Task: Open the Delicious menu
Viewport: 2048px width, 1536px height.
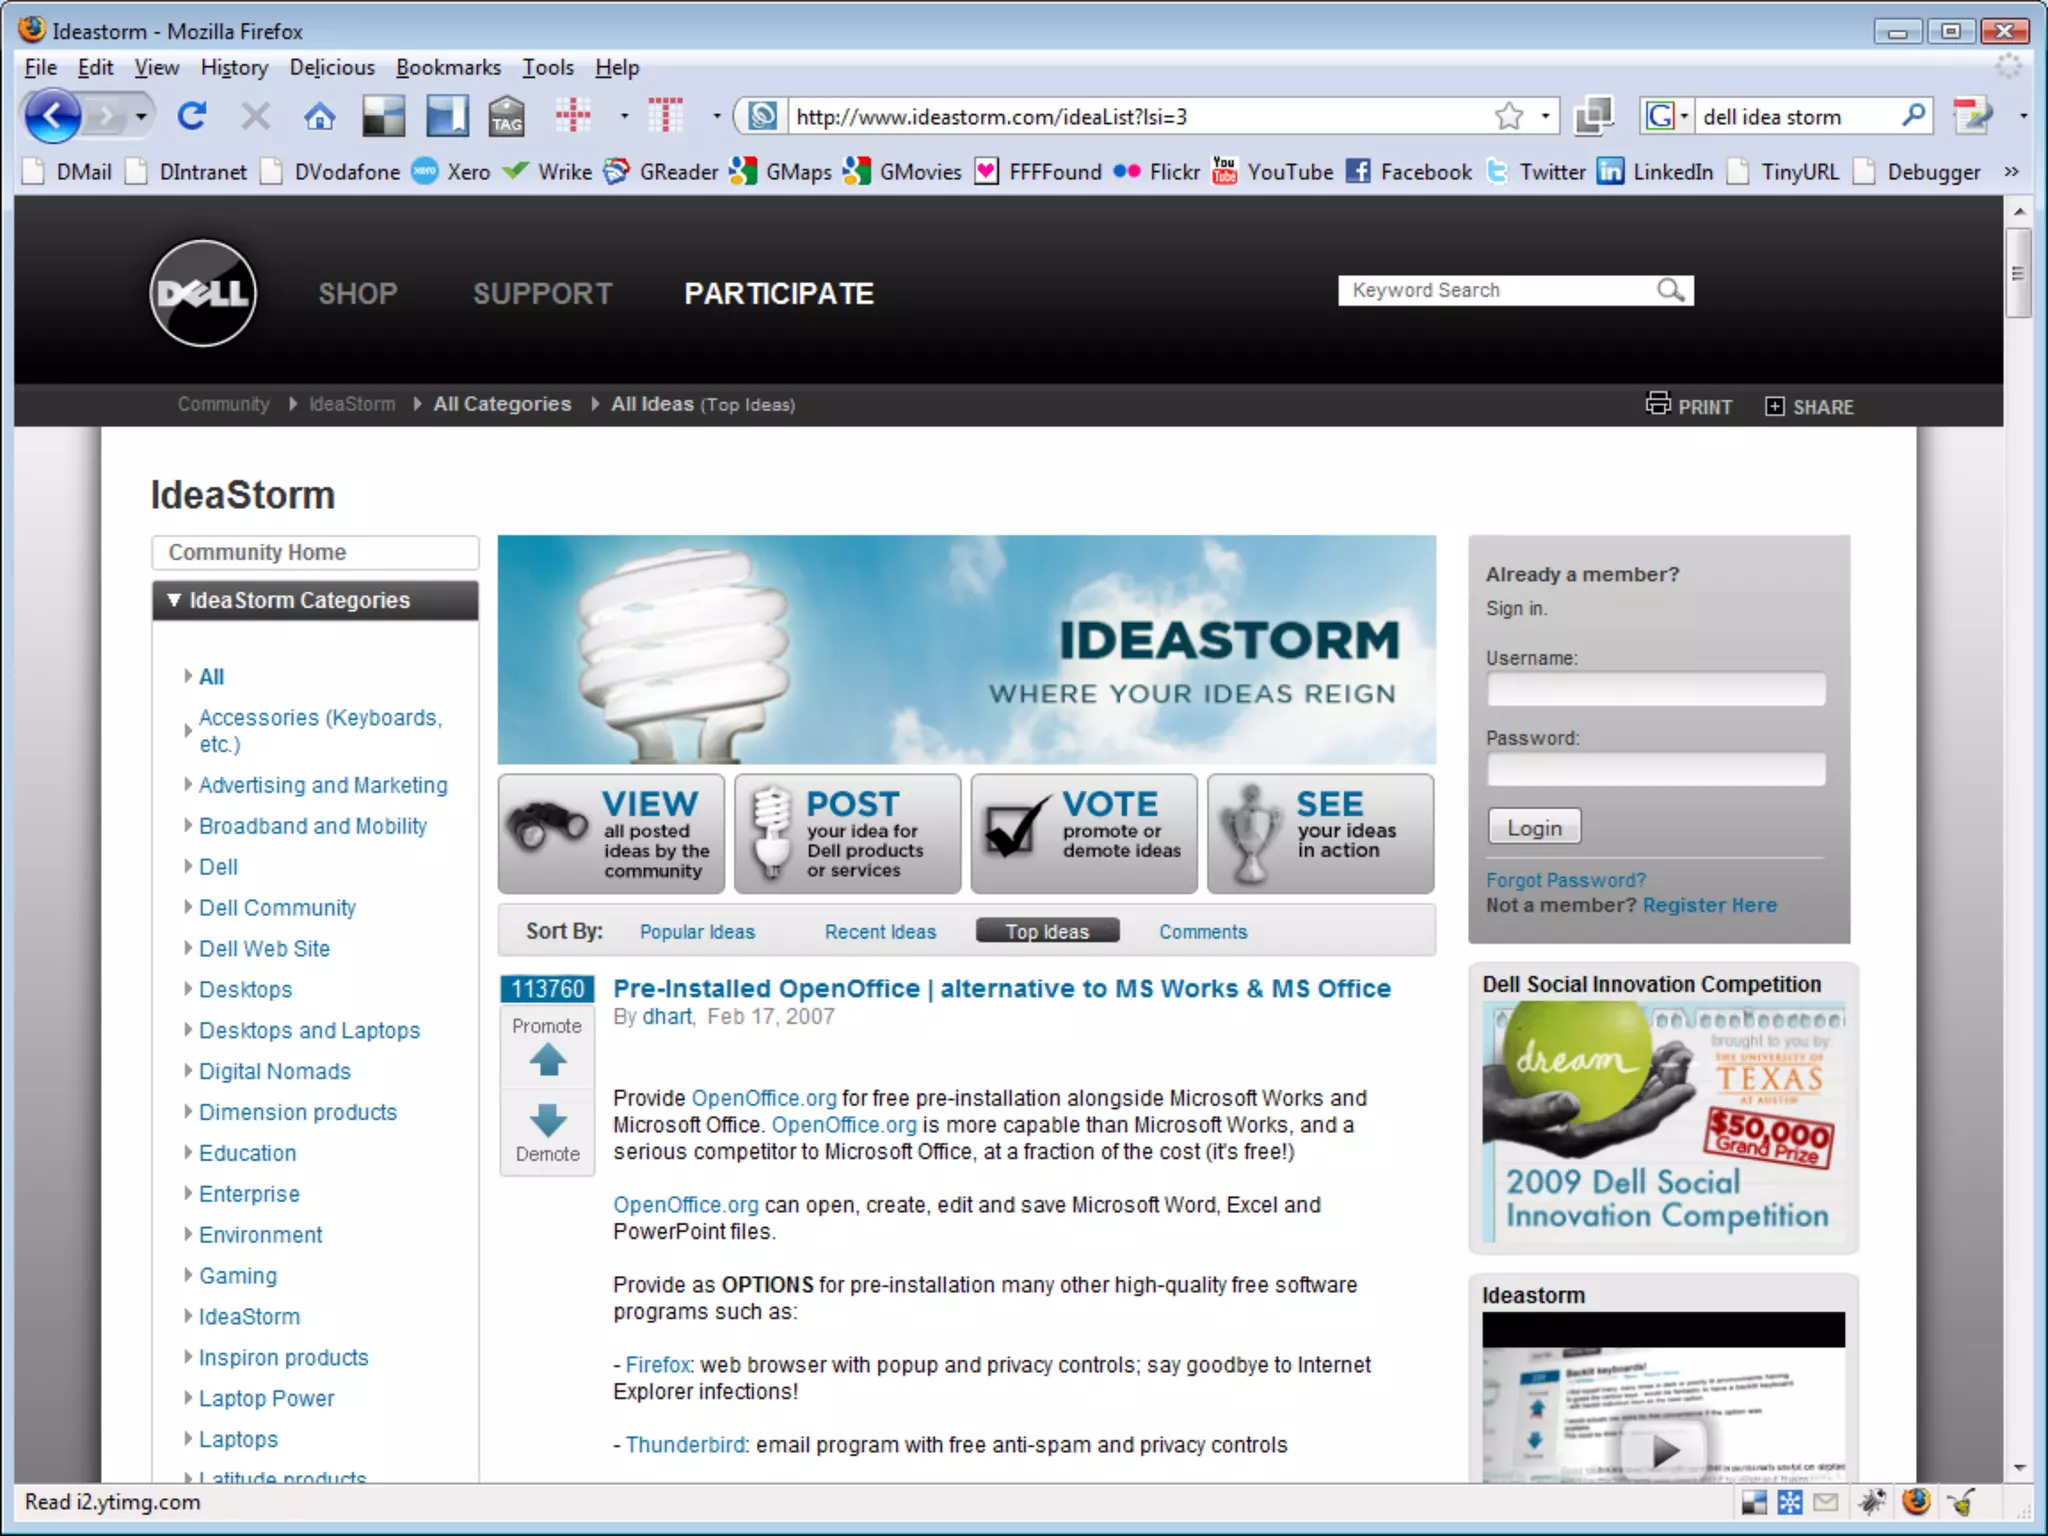Action: (x=332, y=67)
